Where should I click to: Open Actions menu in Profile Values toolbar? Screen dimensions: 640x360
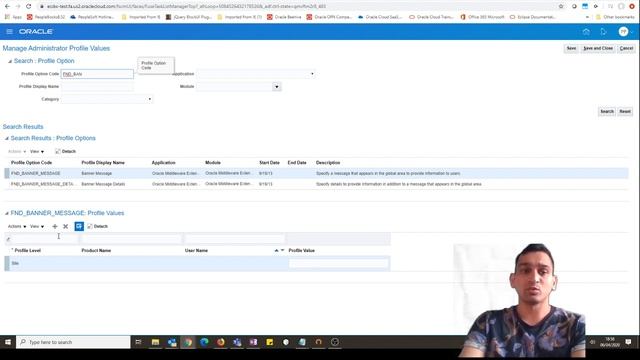coord(17,226)
